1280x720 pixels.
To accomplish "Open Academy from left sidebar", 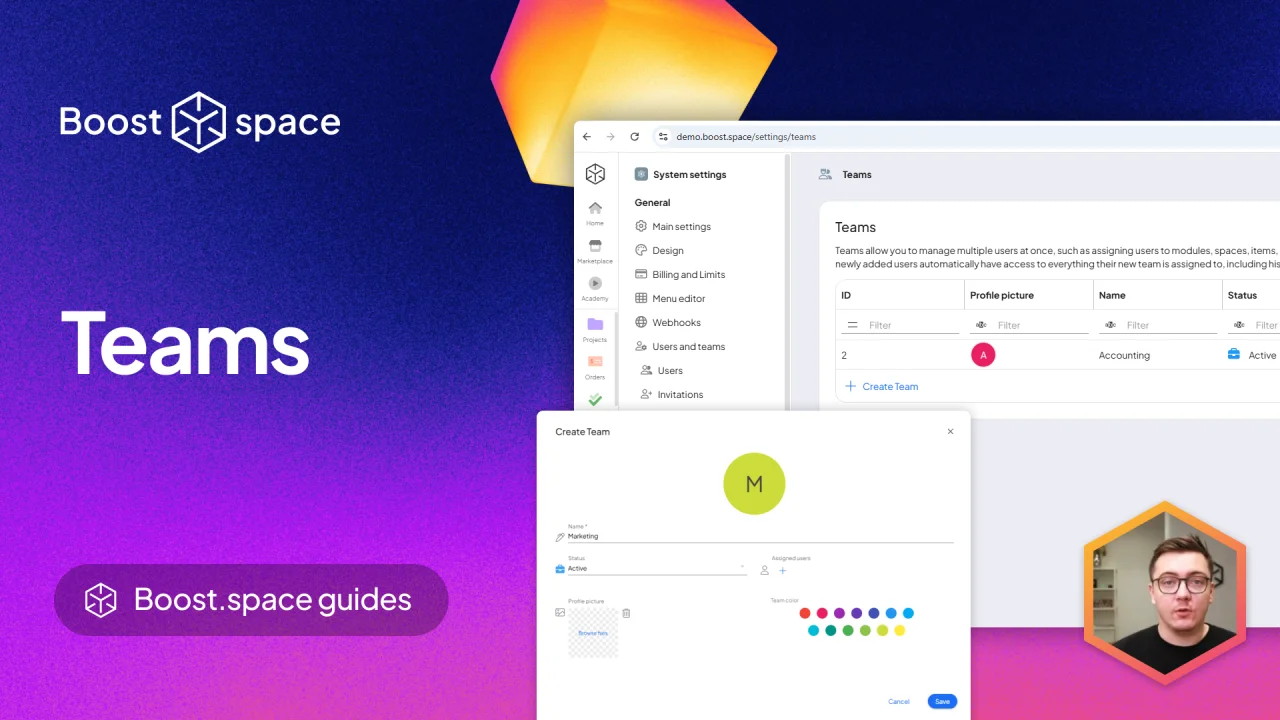I will (595, 289).
